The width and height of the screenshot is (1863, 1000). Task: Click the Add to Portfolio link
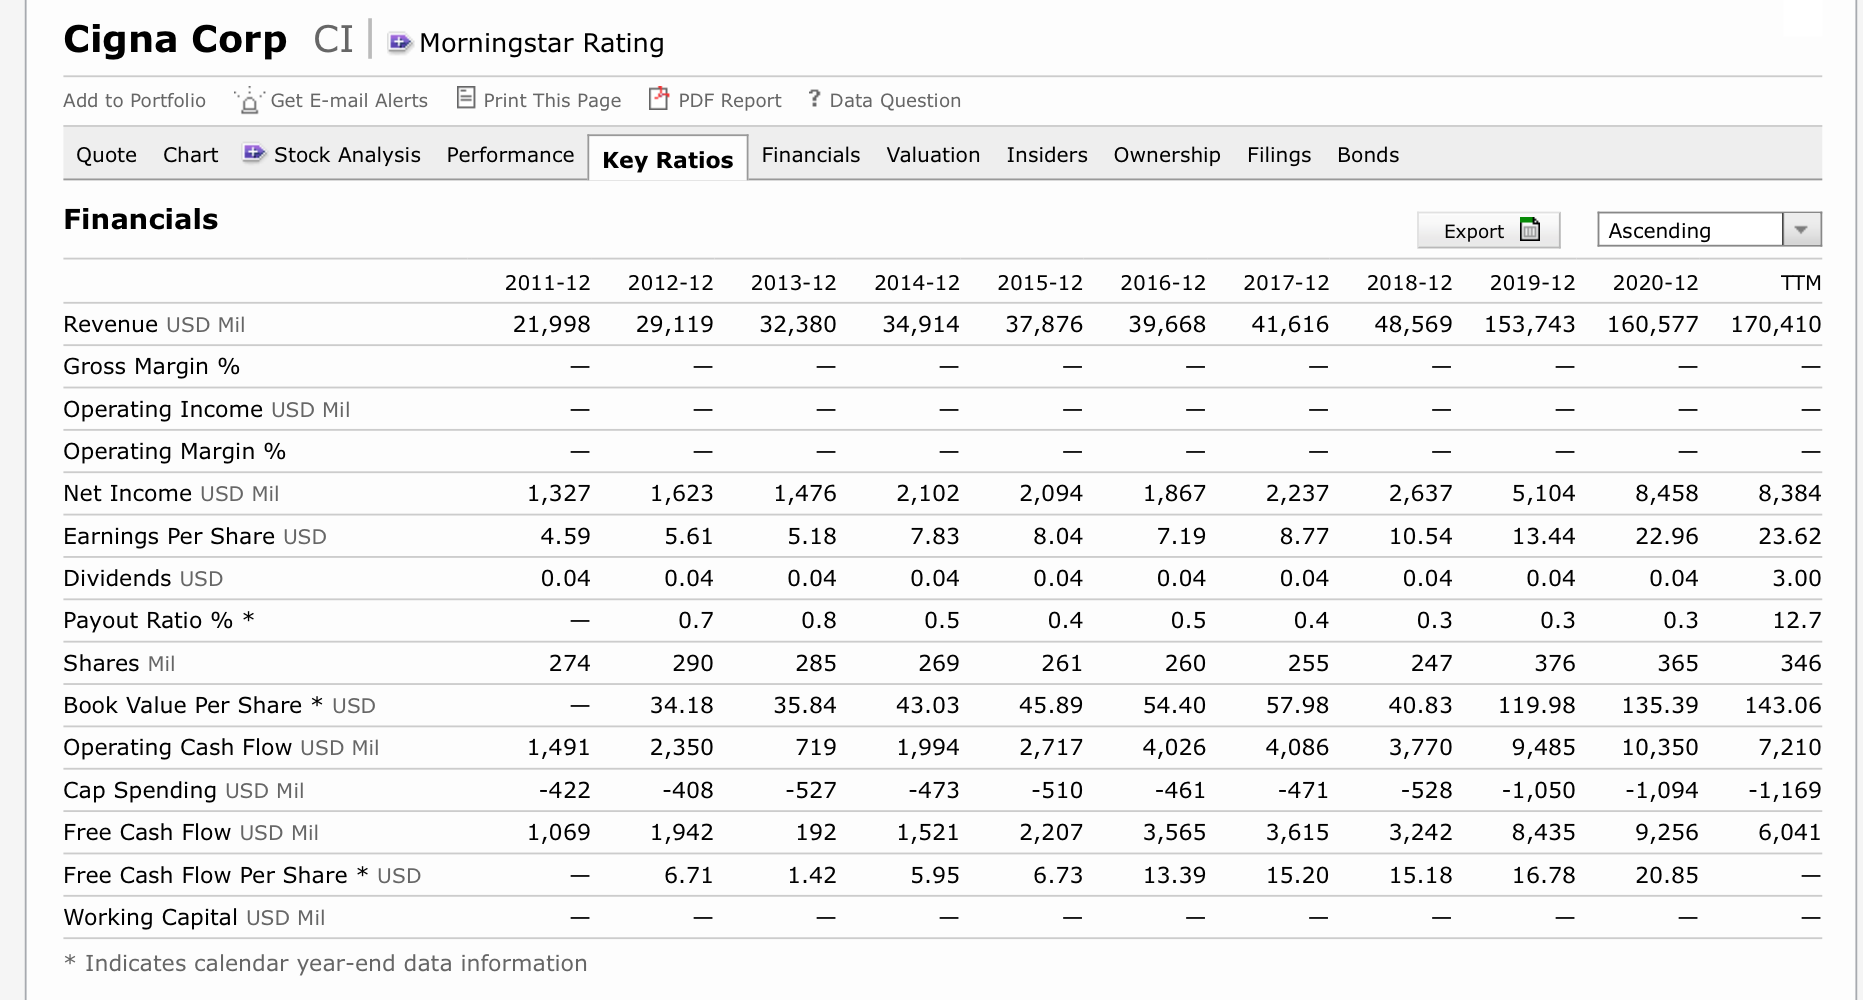pos(134,101)
